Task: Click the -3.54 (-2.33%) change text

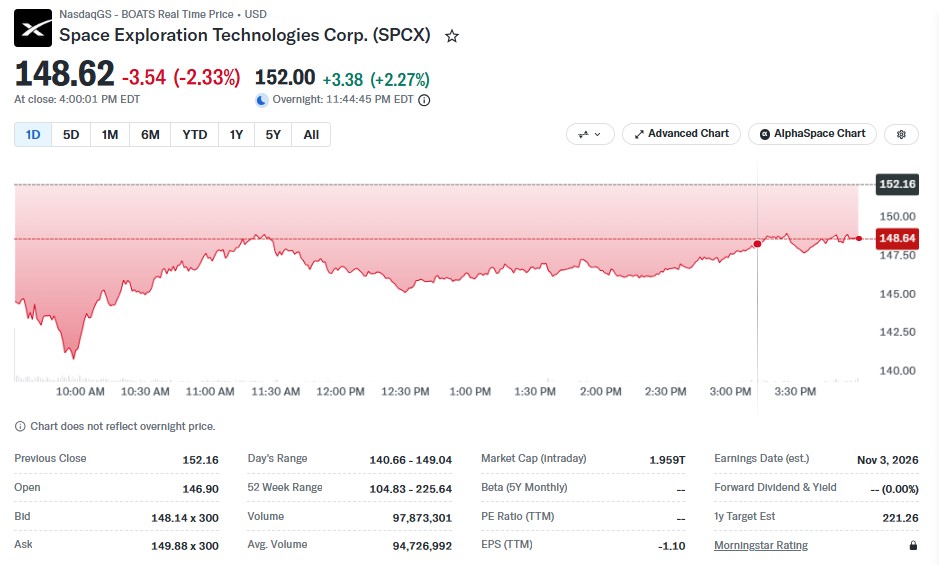Action: point(181,77)
